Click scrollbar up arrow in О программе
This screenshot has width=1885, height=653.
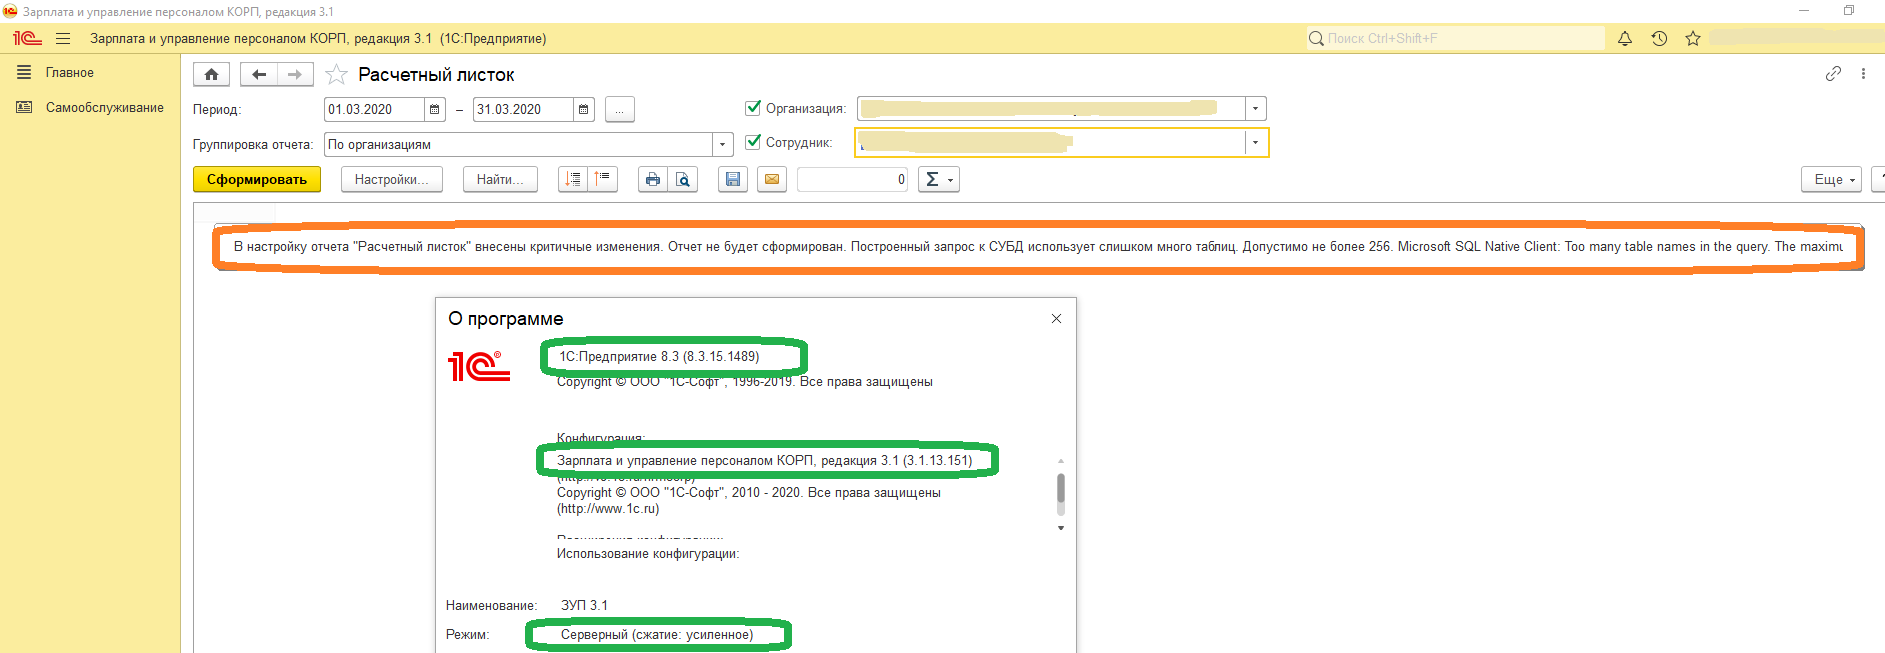click(1061, 461)
